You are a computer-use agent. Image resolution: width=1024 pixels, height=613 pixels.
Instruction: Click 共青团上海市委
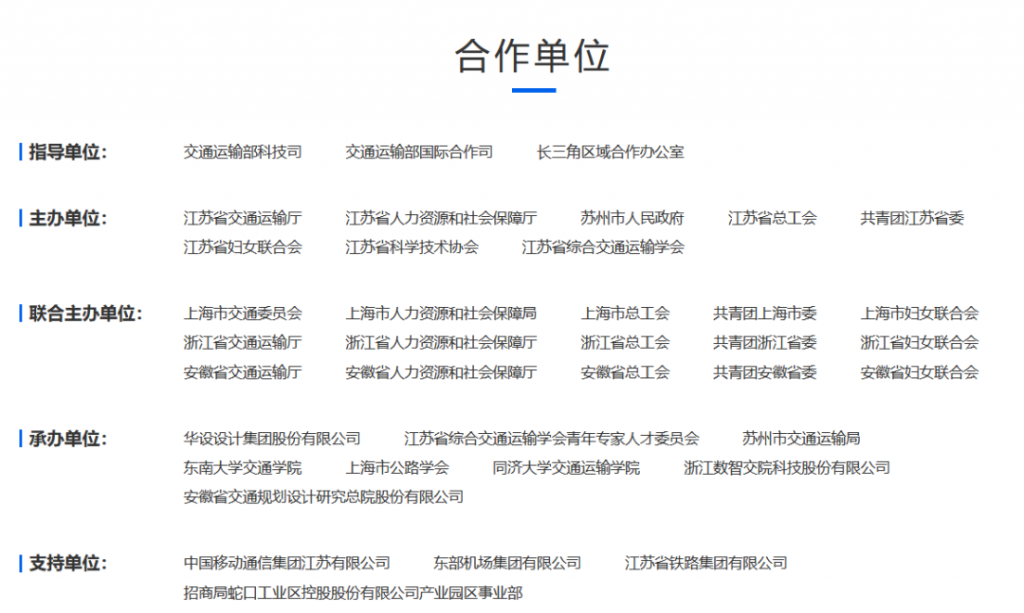765,313
